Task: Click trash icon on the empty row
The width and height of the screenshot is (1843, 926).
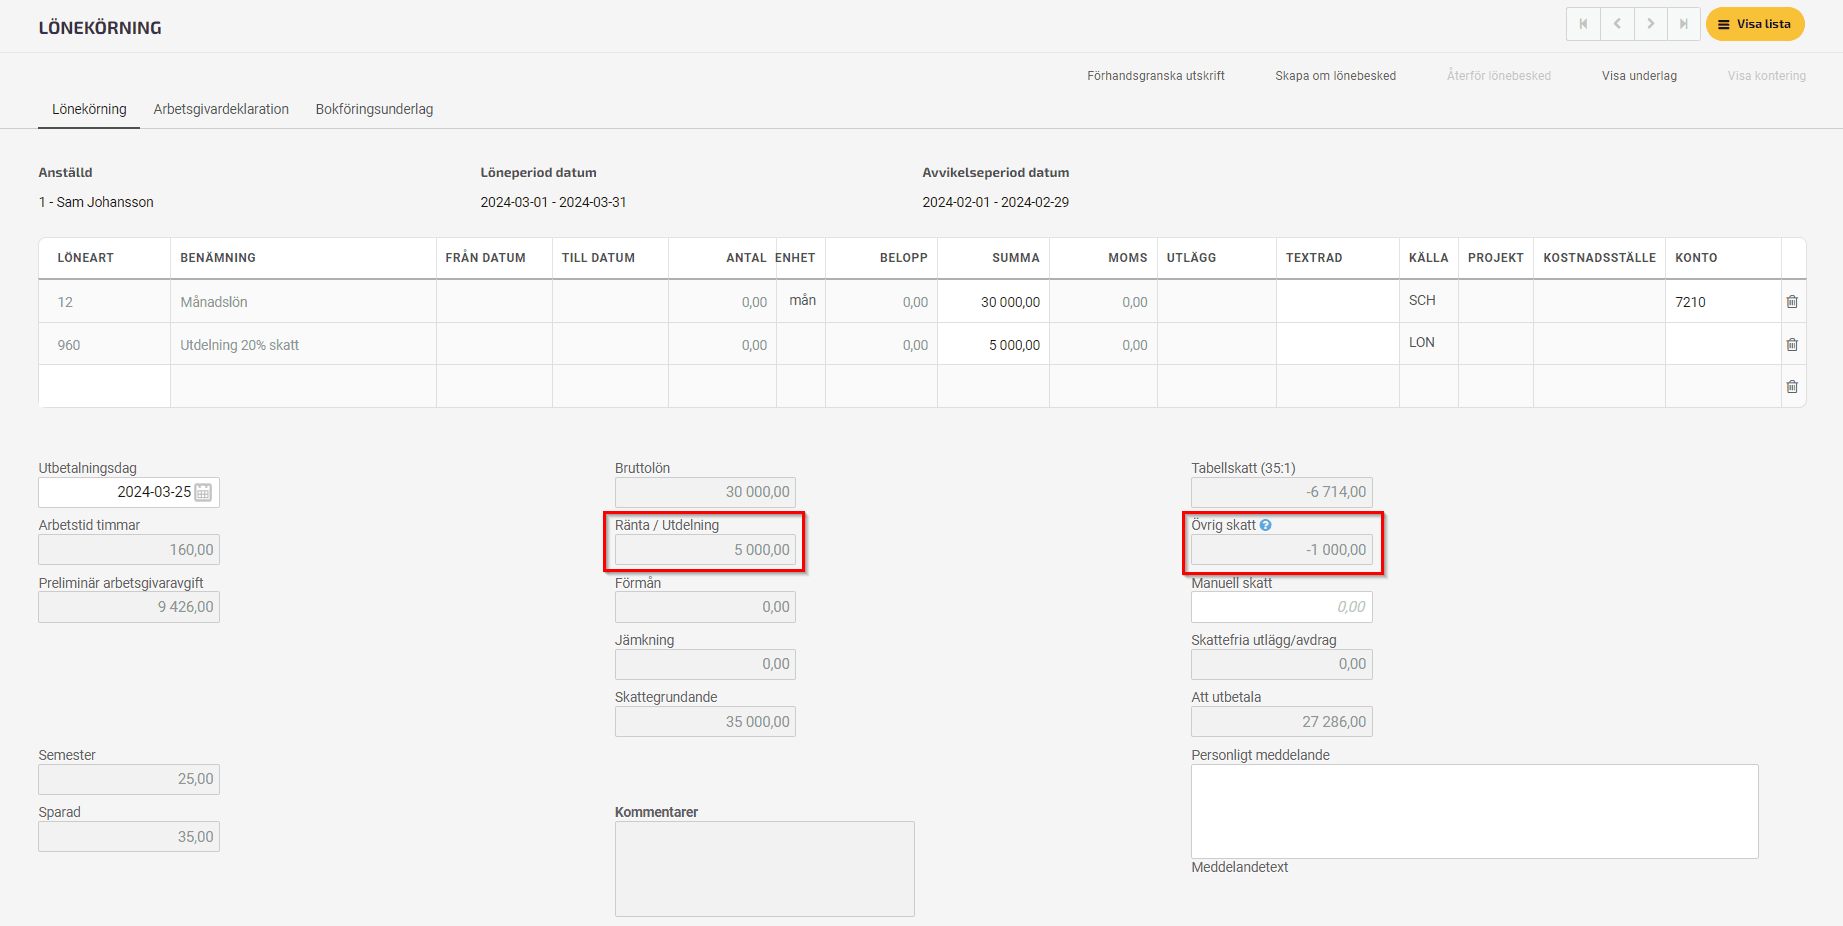Action: [1792, 386]
